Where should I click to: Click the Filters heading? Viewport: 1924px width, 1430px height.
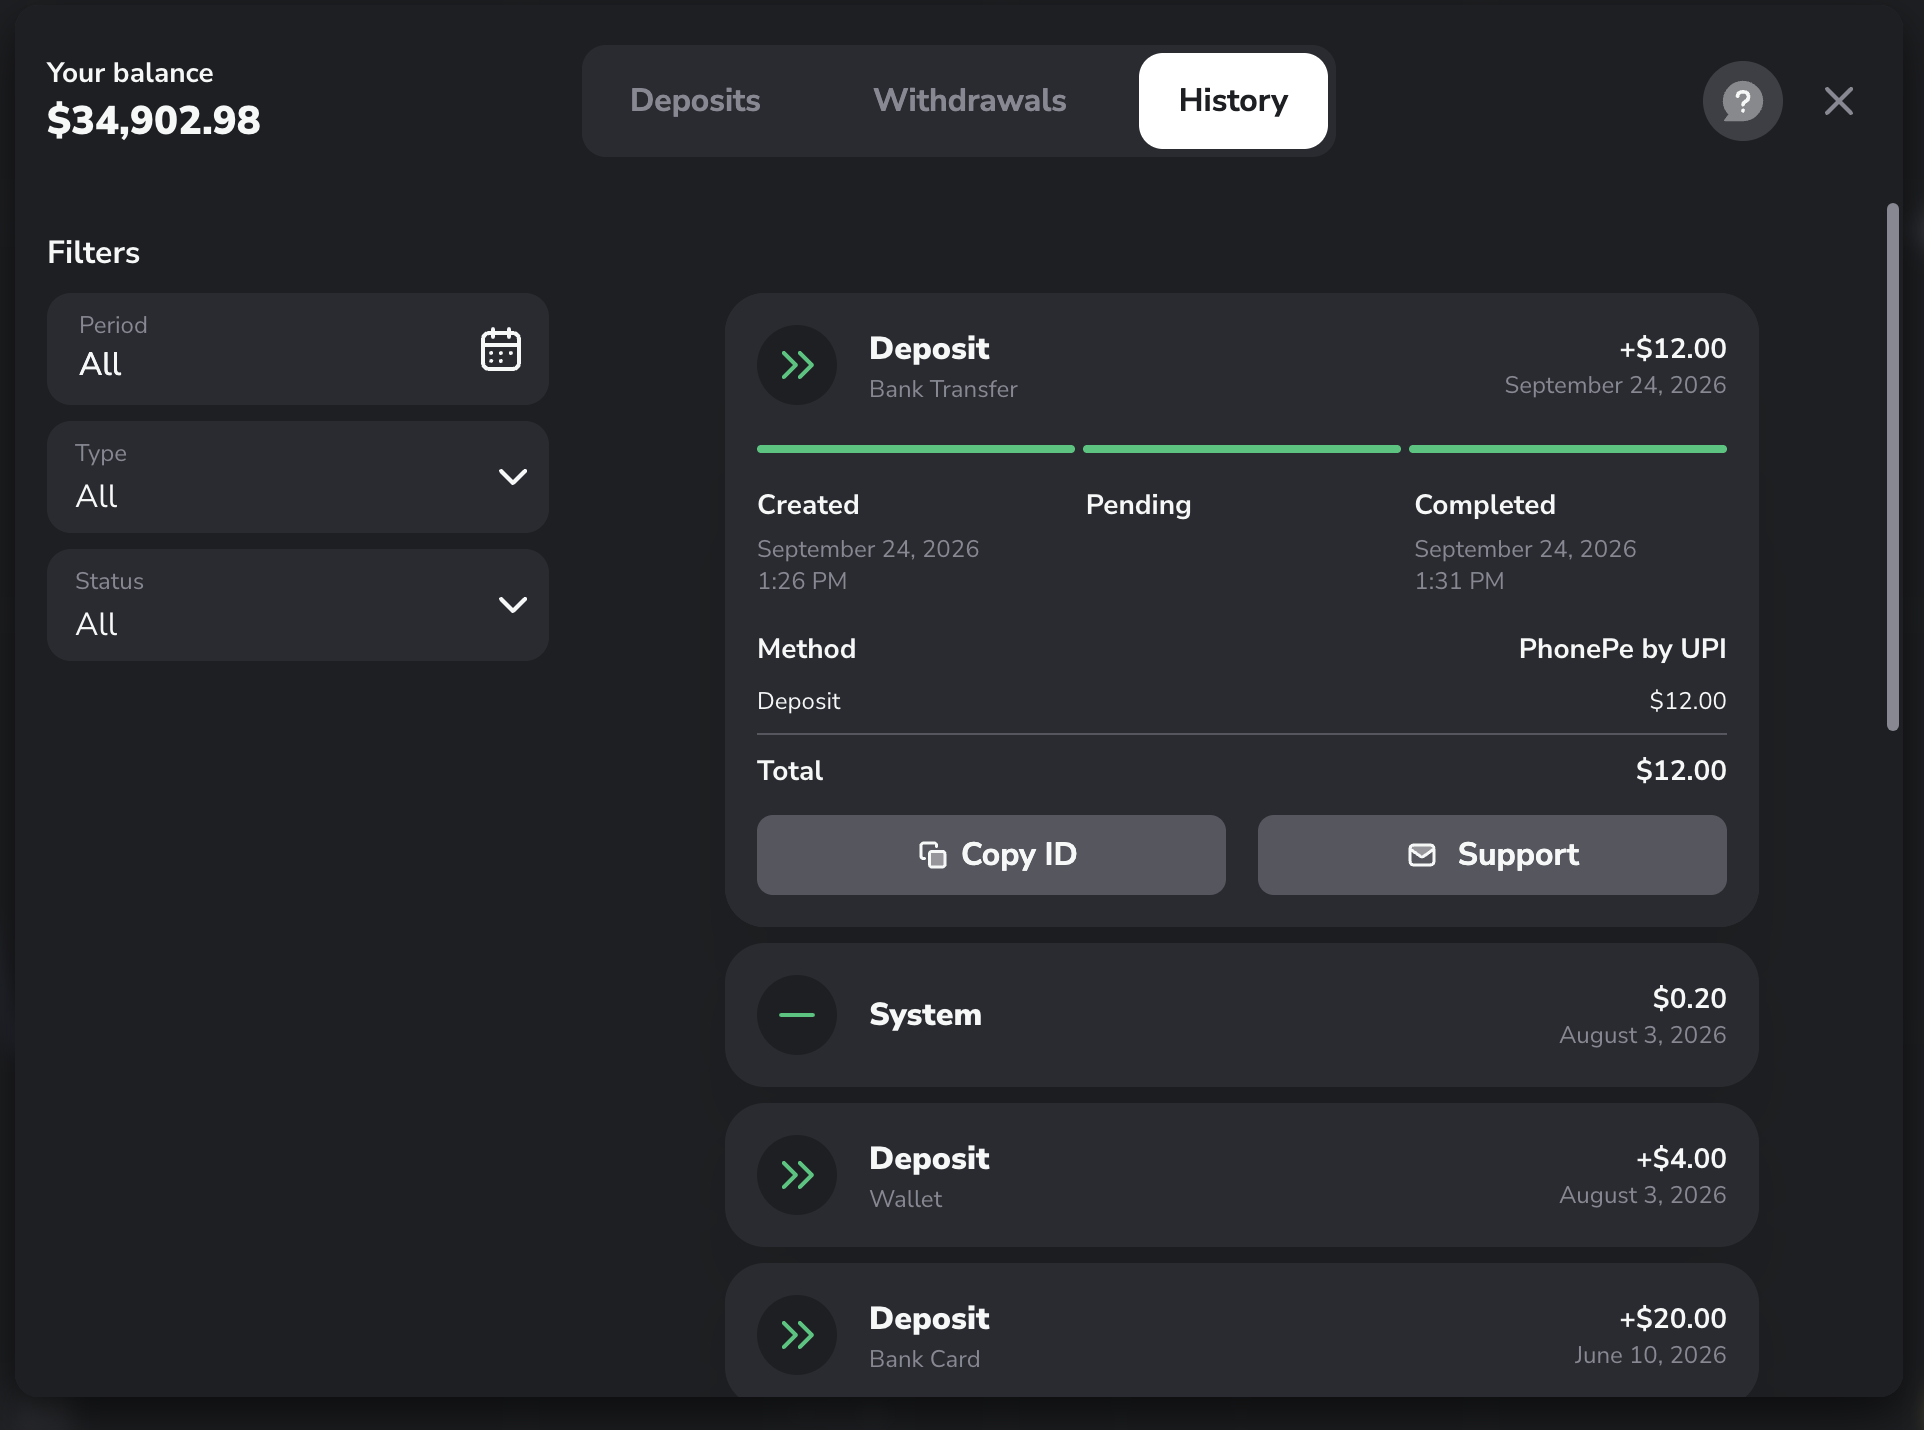coord(94,253)
